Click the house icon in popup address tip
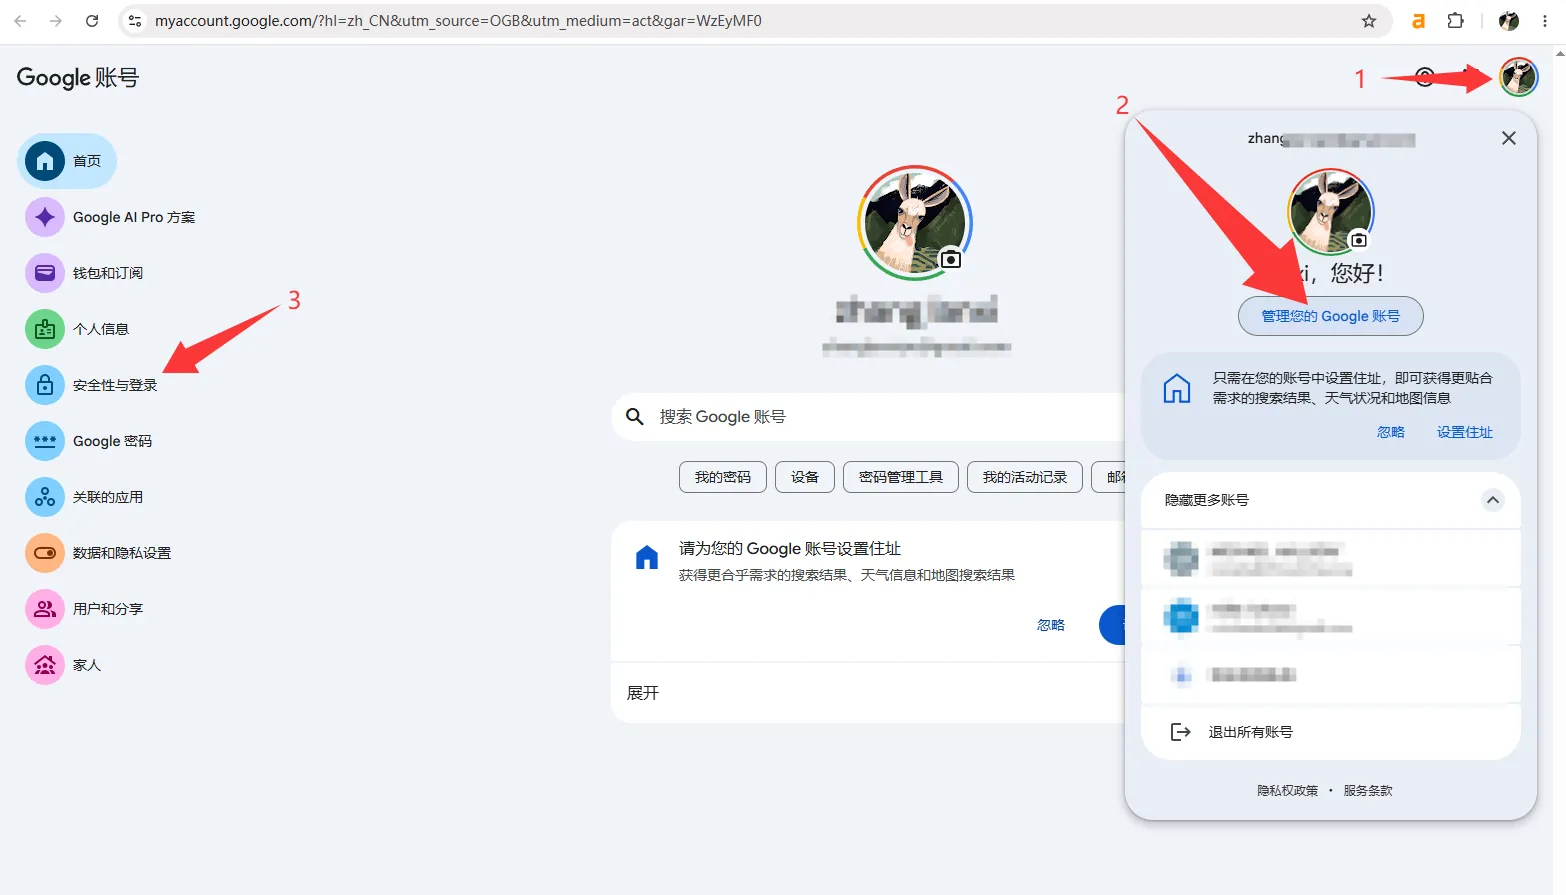The height and width of the screenshot is (895, 1566). pyautogui.click(x=1177, y=388)
